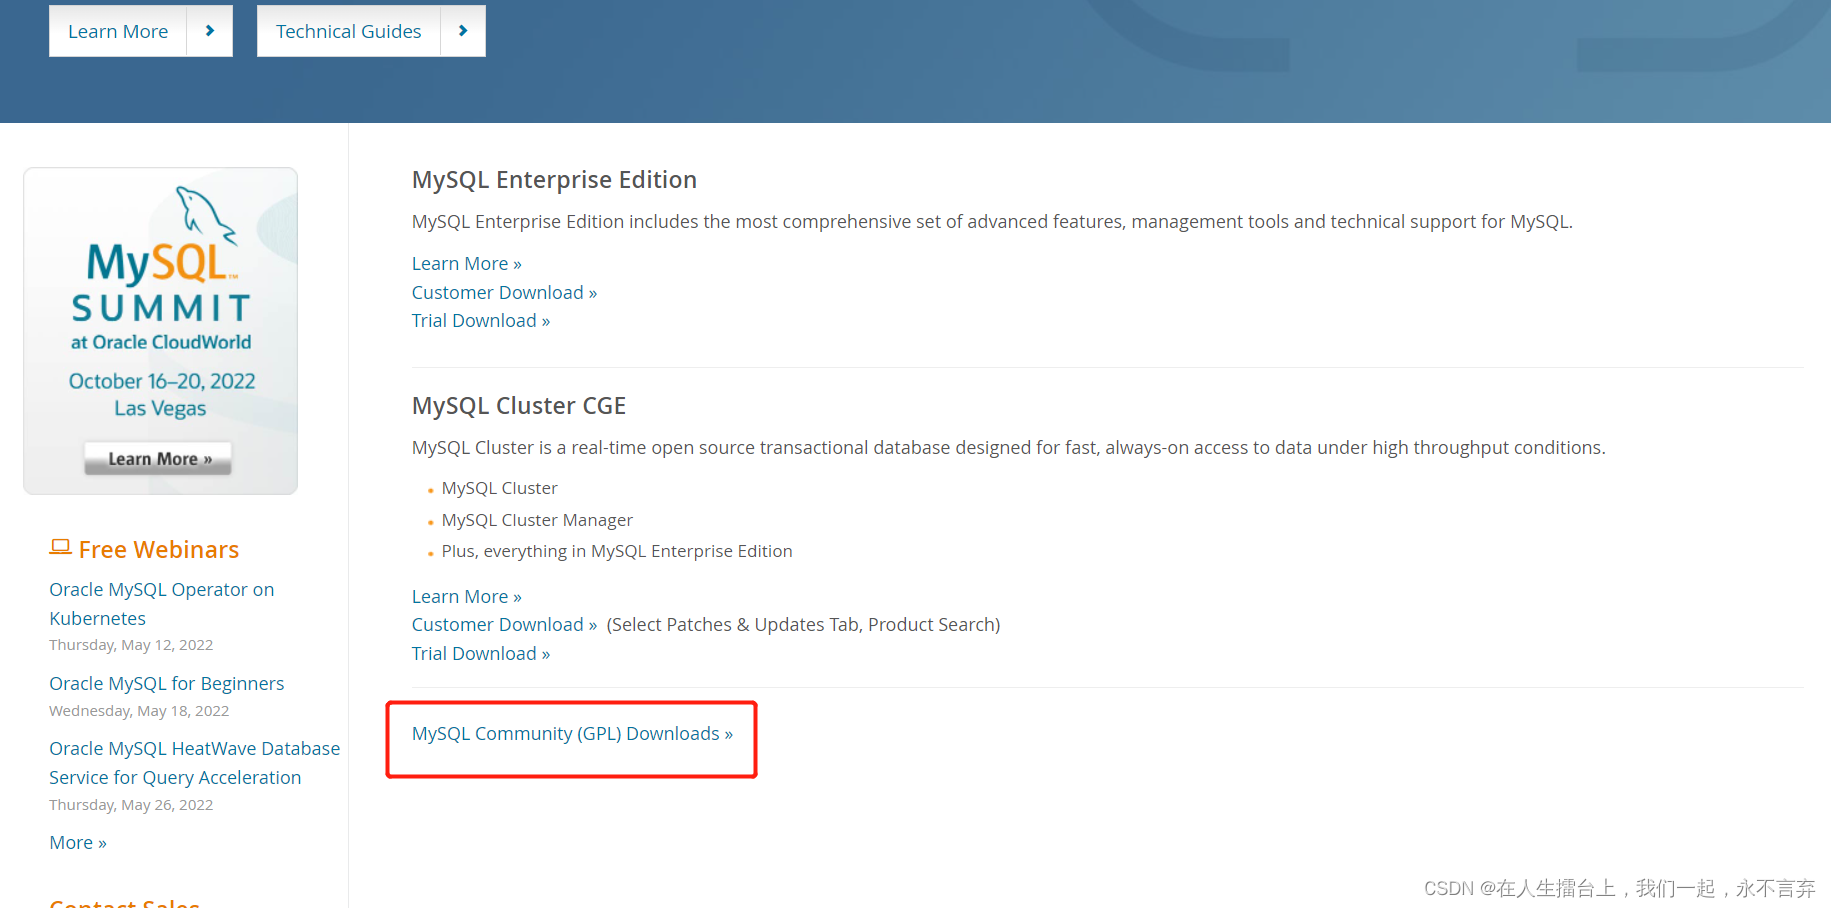Click the arrow beside Learn More banner button
Image resolution: width=1831 pixels, height=908 pixels.
coord(210,31)
